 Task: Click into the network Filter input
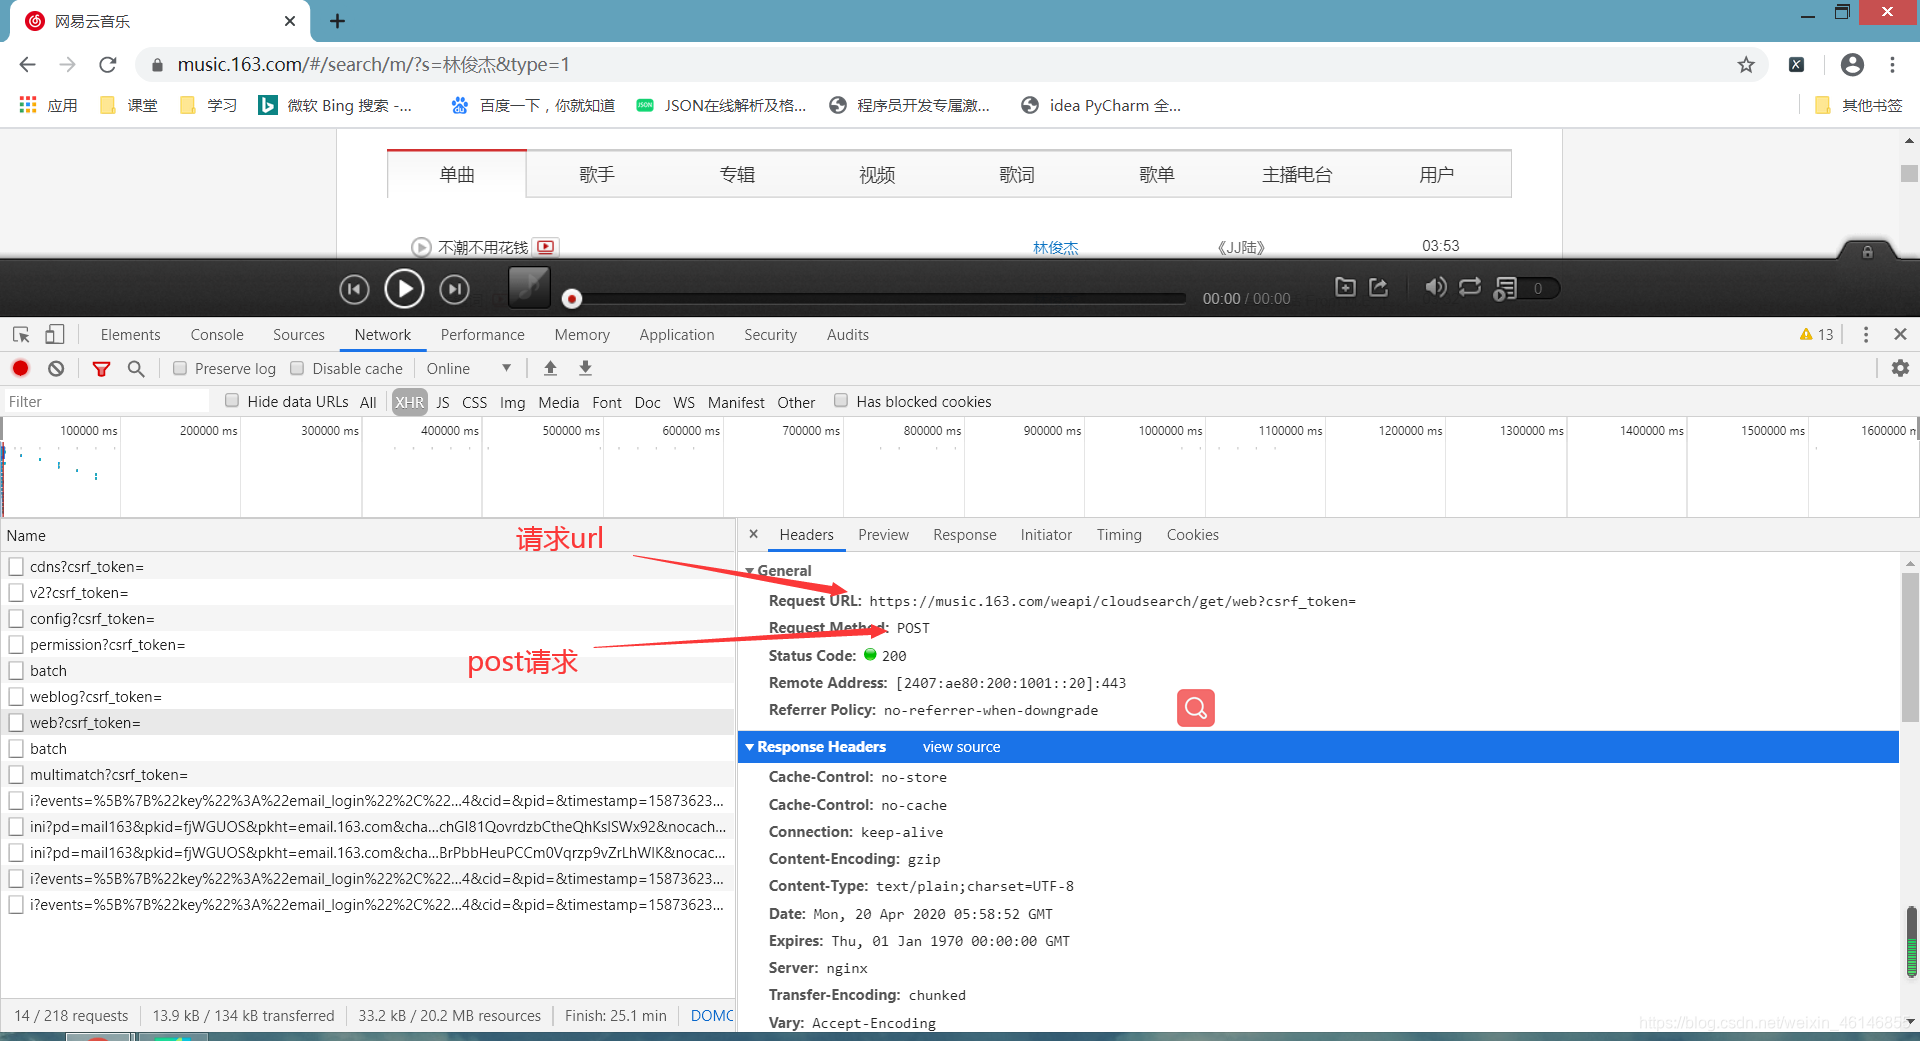tap(107, 401)
